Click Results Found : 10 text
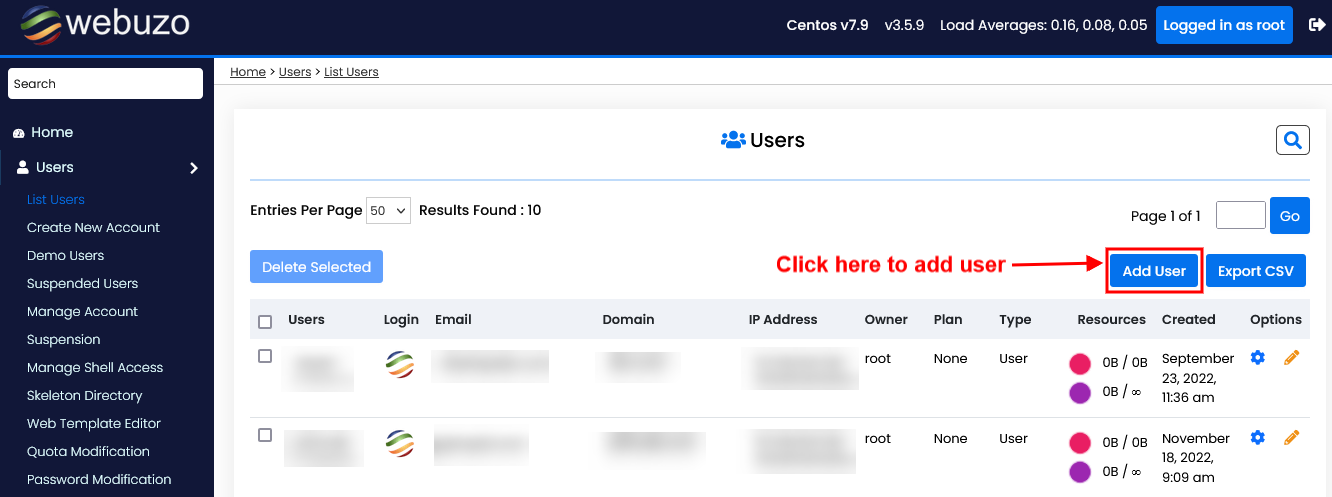Image resolution: width=1332 pixels, height=497 pixels. pos(480,210)
